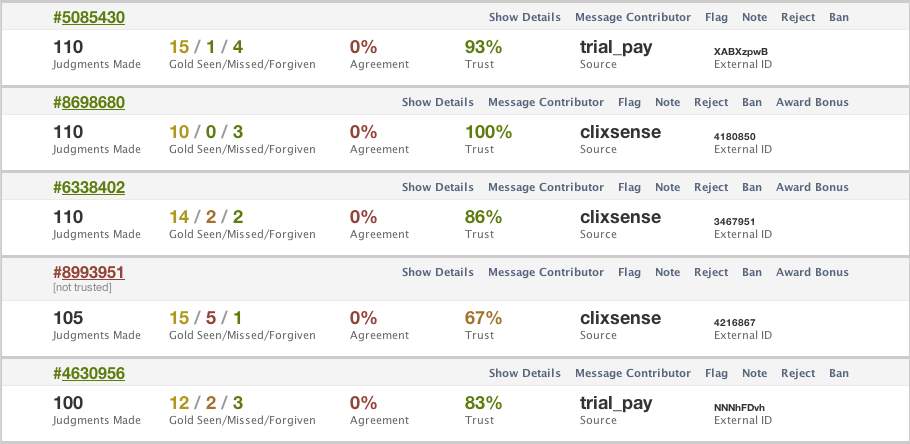Open contributor #4630956 link

(89, 373)
